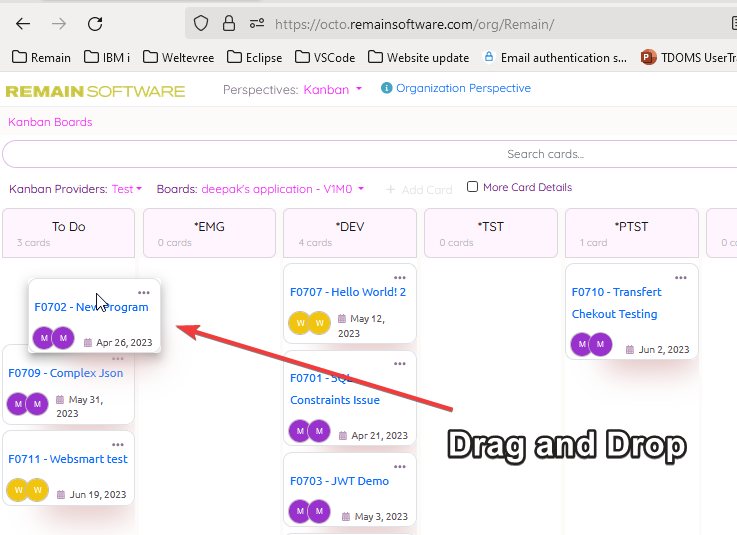
Task: Click the Kanban Boards breadcrumb link
Action: click(50, 122)
